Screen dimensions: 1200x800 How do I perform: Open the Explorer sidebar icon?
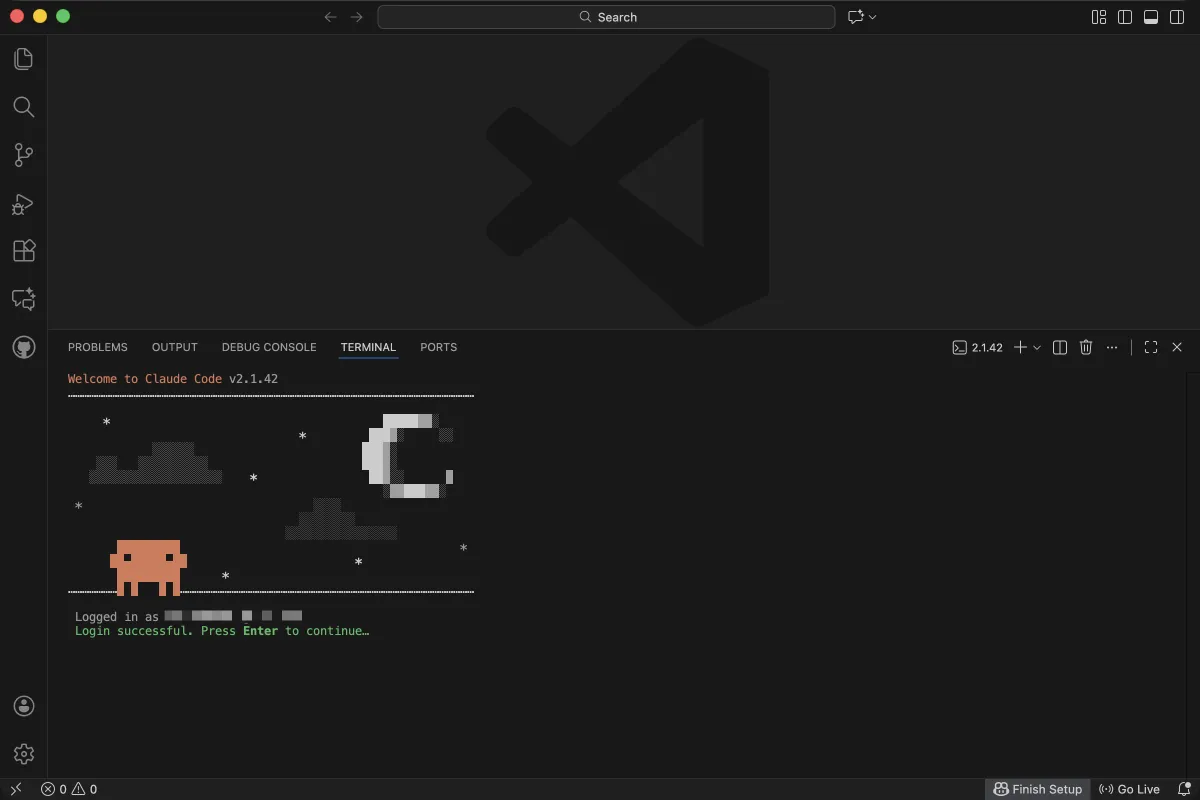[23, 58]
